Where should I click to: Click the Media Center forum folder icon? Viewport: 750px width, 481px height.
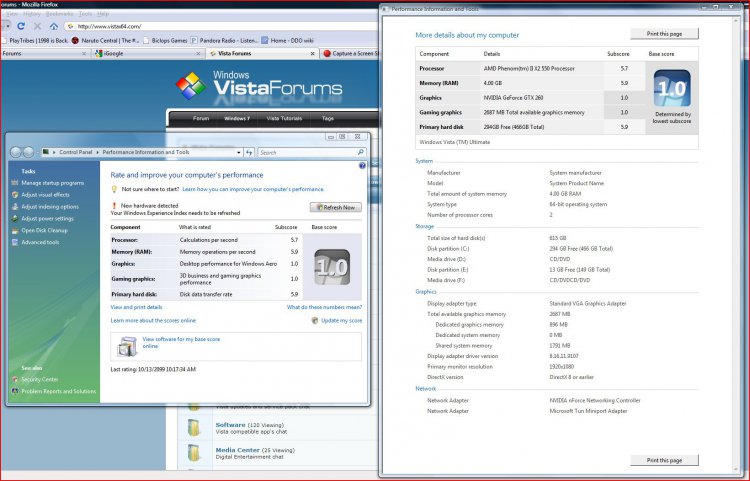click(x=194, y=453)
